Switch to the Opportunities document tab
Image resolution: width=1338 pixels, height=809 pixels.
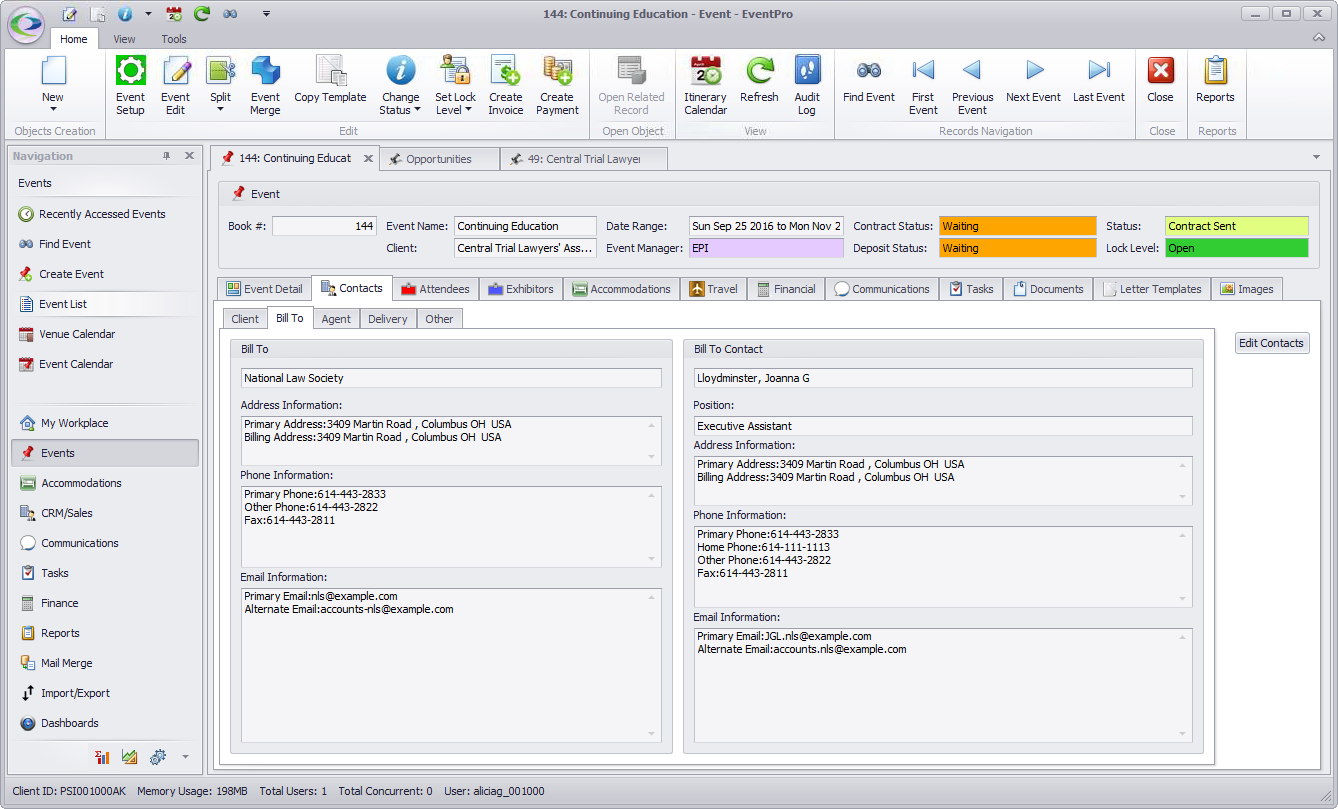click(438, 159)
